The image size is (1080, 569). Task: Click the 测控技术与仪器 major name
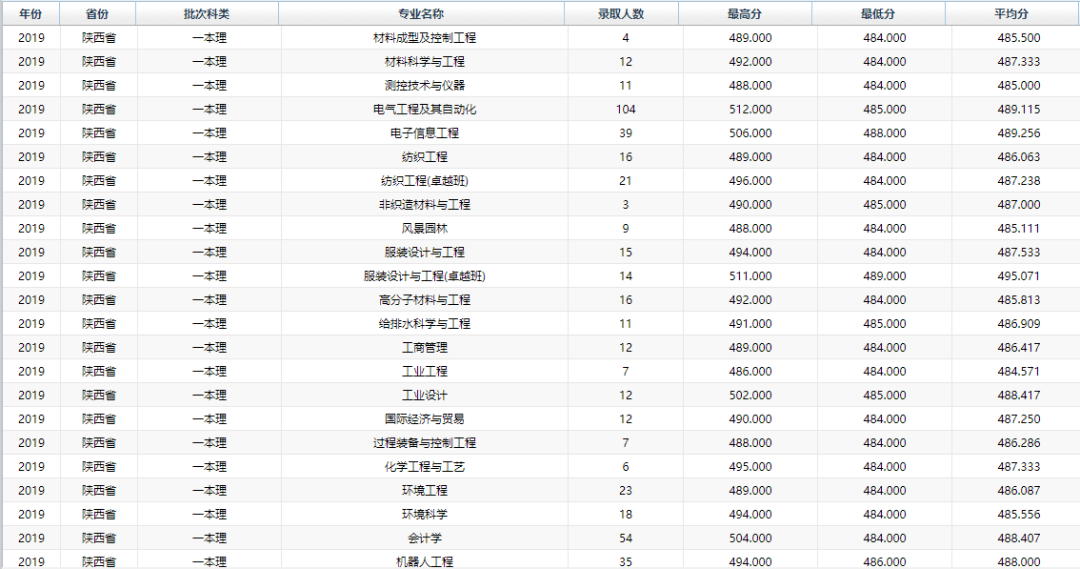pyautogui.click(x=424, y=85)
